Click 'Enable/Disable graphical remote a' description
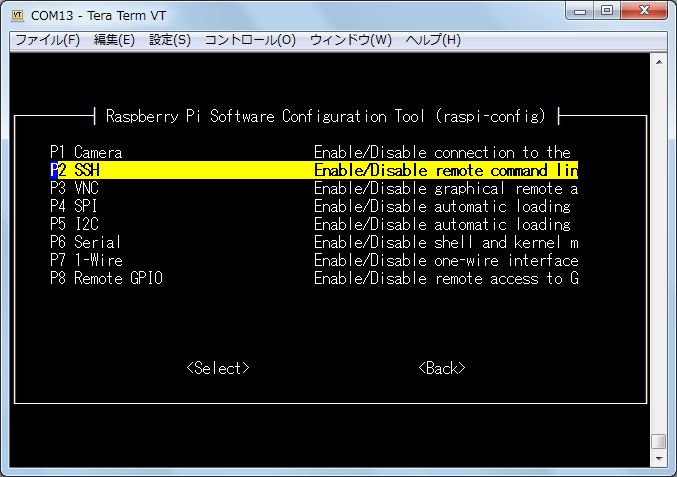Screen dimensions: 677x477 pos(446,188)
